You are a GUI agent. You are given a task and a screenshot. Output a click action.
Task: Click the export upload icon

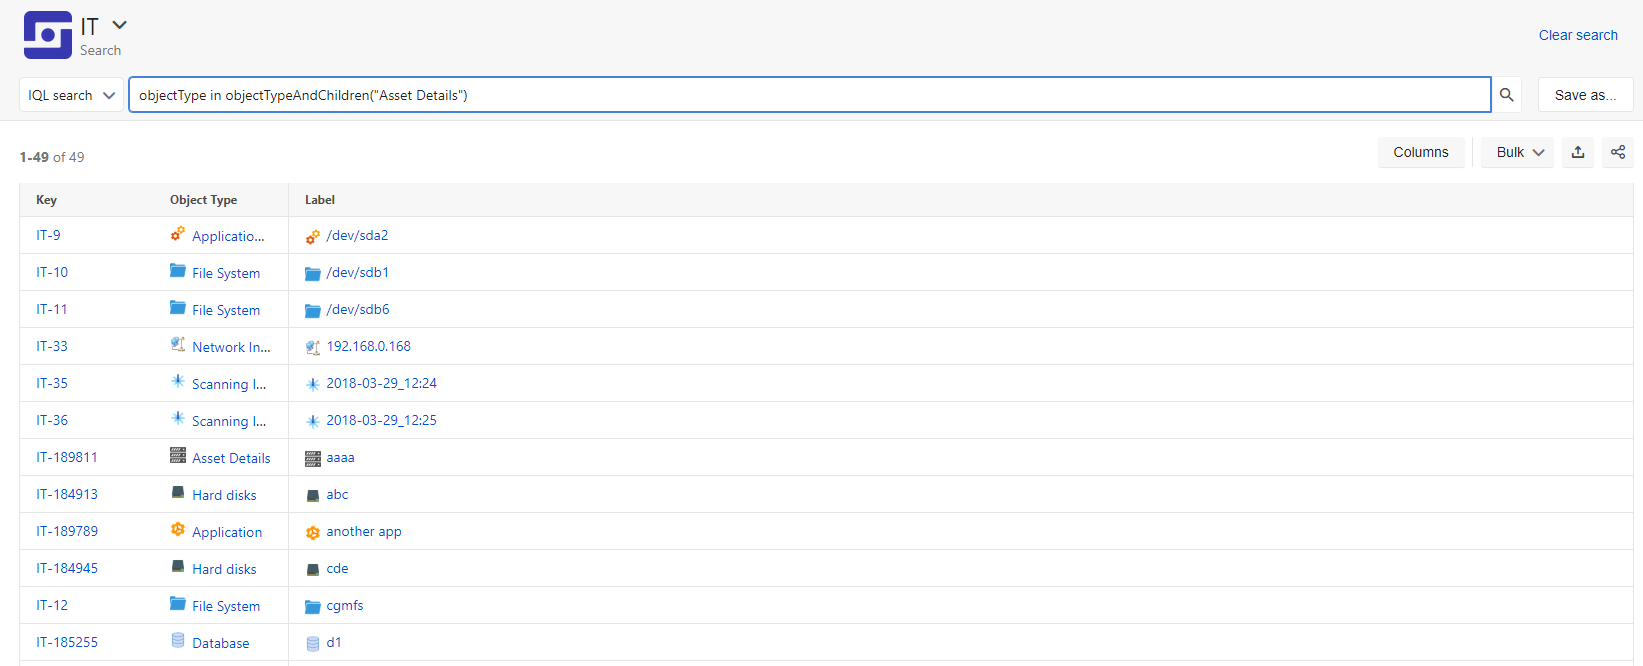click(1578, 152)
